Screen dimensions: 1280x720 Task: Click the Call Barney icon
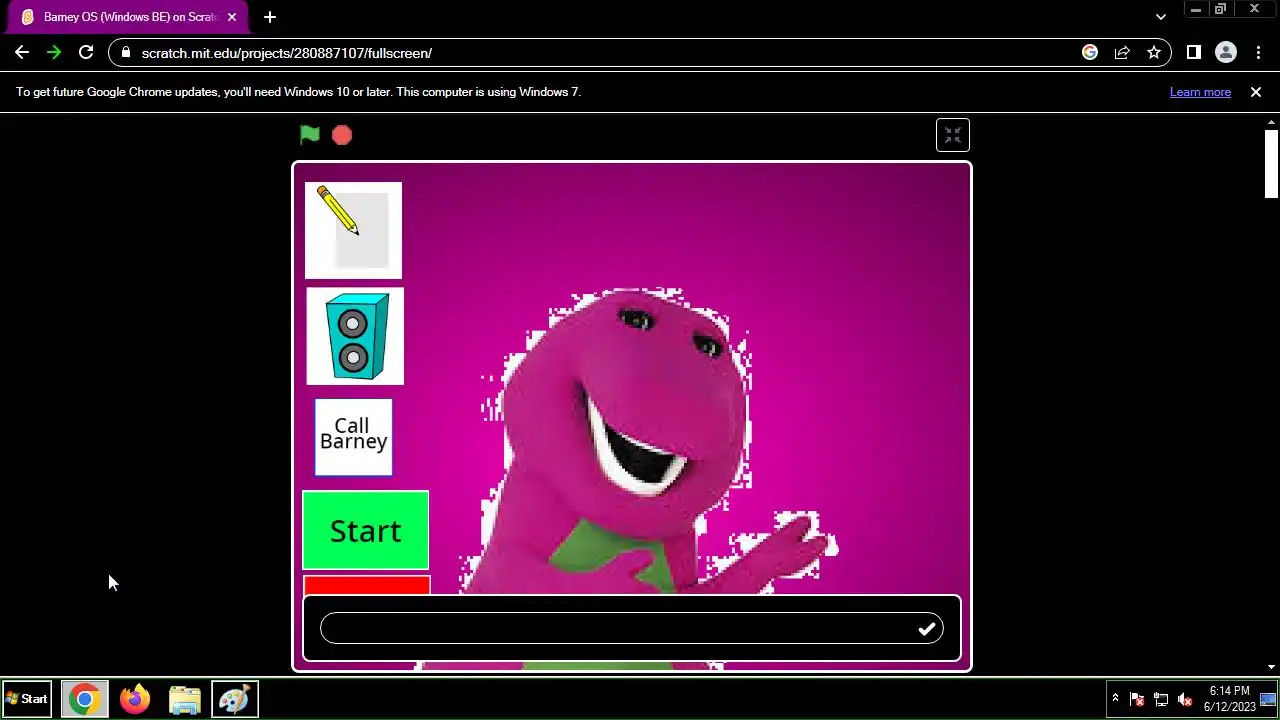[x=353, y=436]
